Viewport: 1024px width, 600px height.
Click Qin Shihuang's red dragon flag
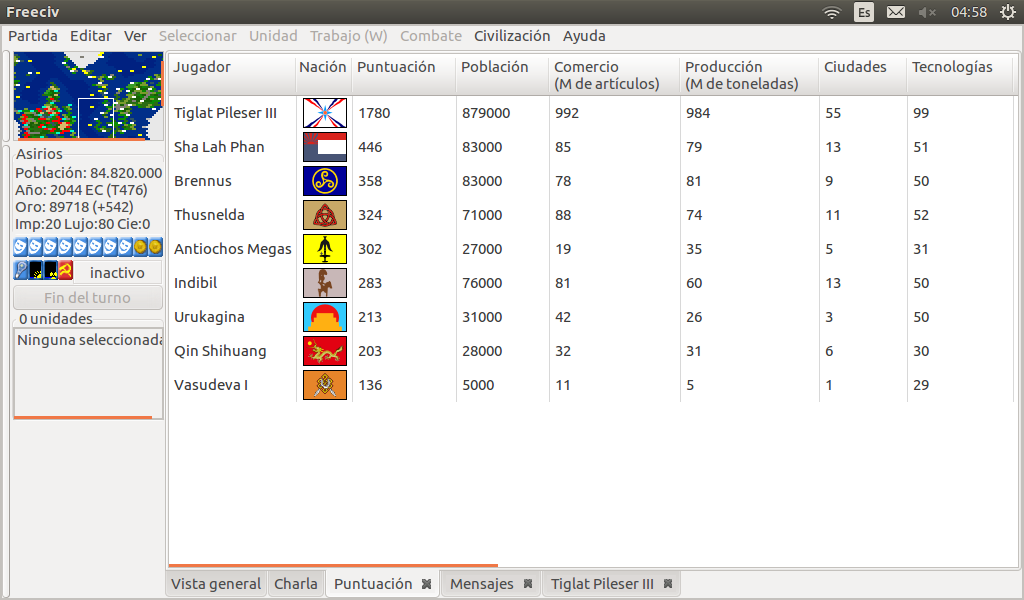tap(325, 351)
